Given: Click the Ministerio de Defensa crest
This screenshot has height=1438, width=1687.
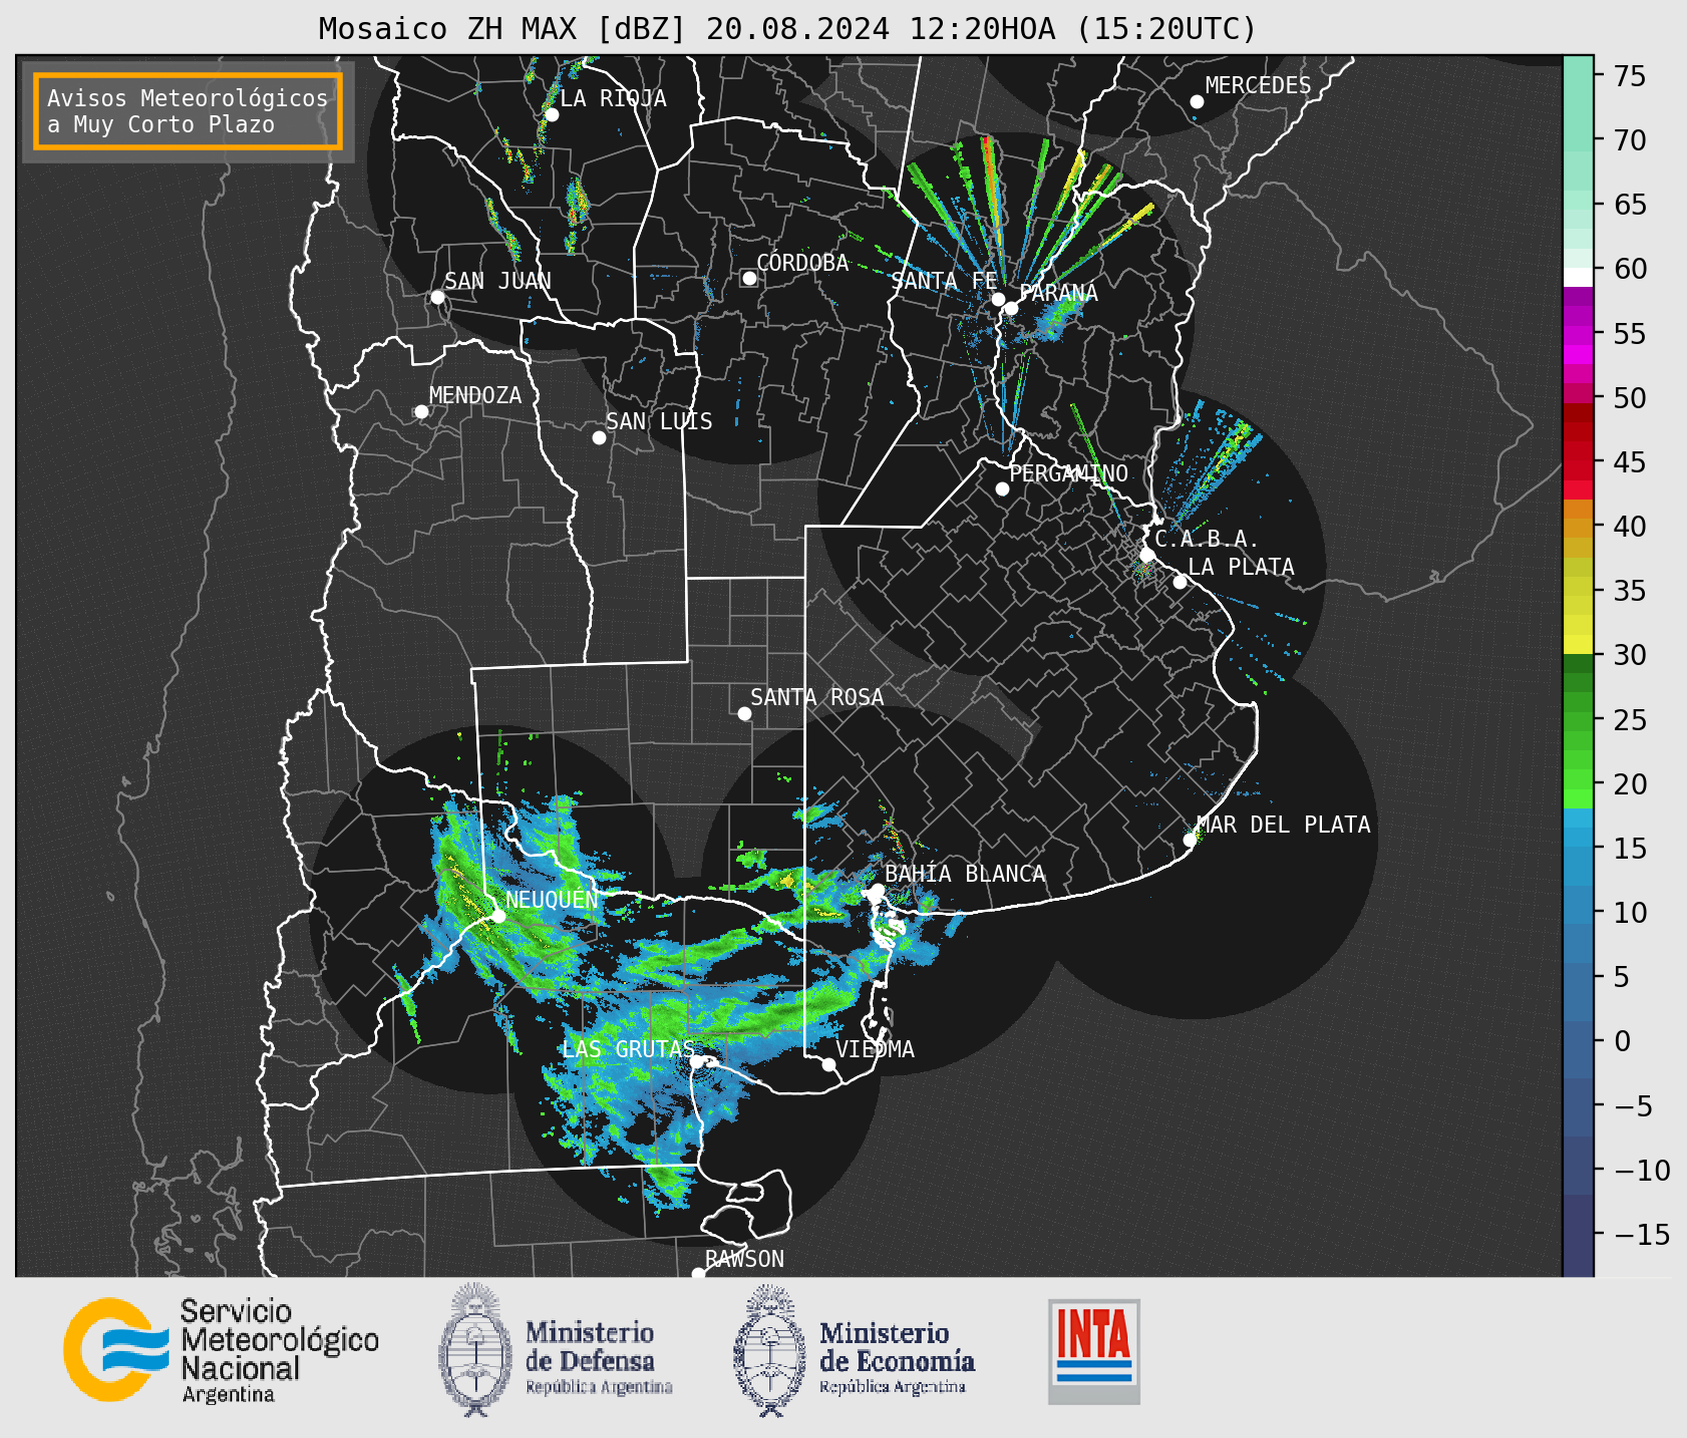Looking at the screenshot, I should point(475,1350).
